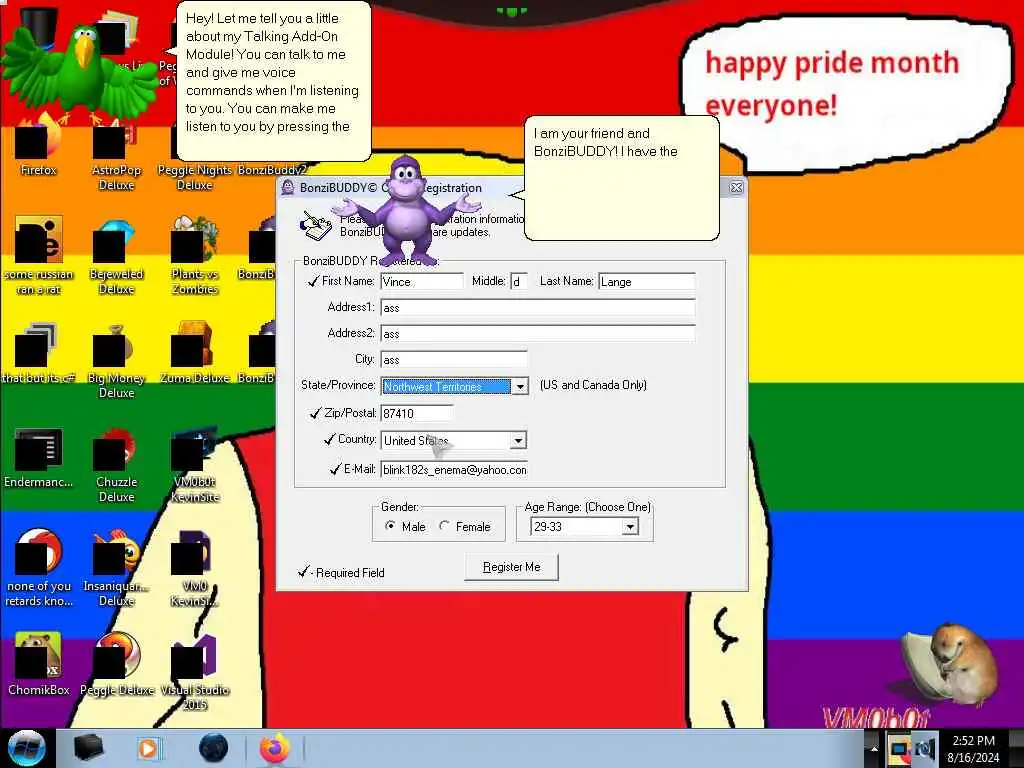Open the Age Range dropdown arrow
Viewport: 1024px width, 768px height.
[x=630, y=526]
